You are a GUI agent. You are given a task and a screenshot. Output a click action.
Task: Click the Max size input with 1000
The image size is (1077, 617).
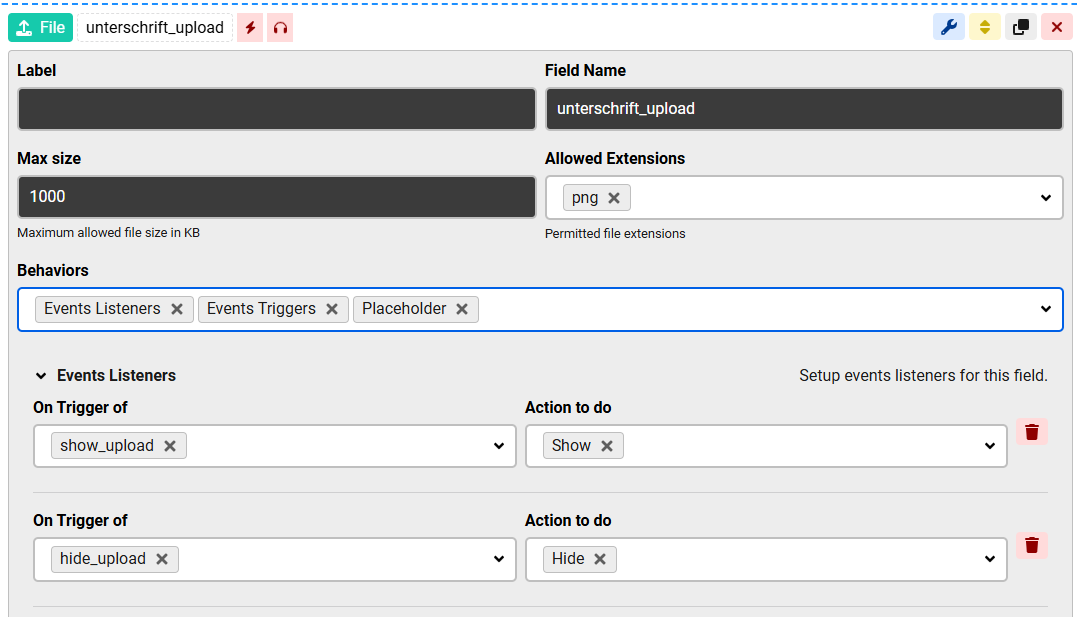coord(276,197)
